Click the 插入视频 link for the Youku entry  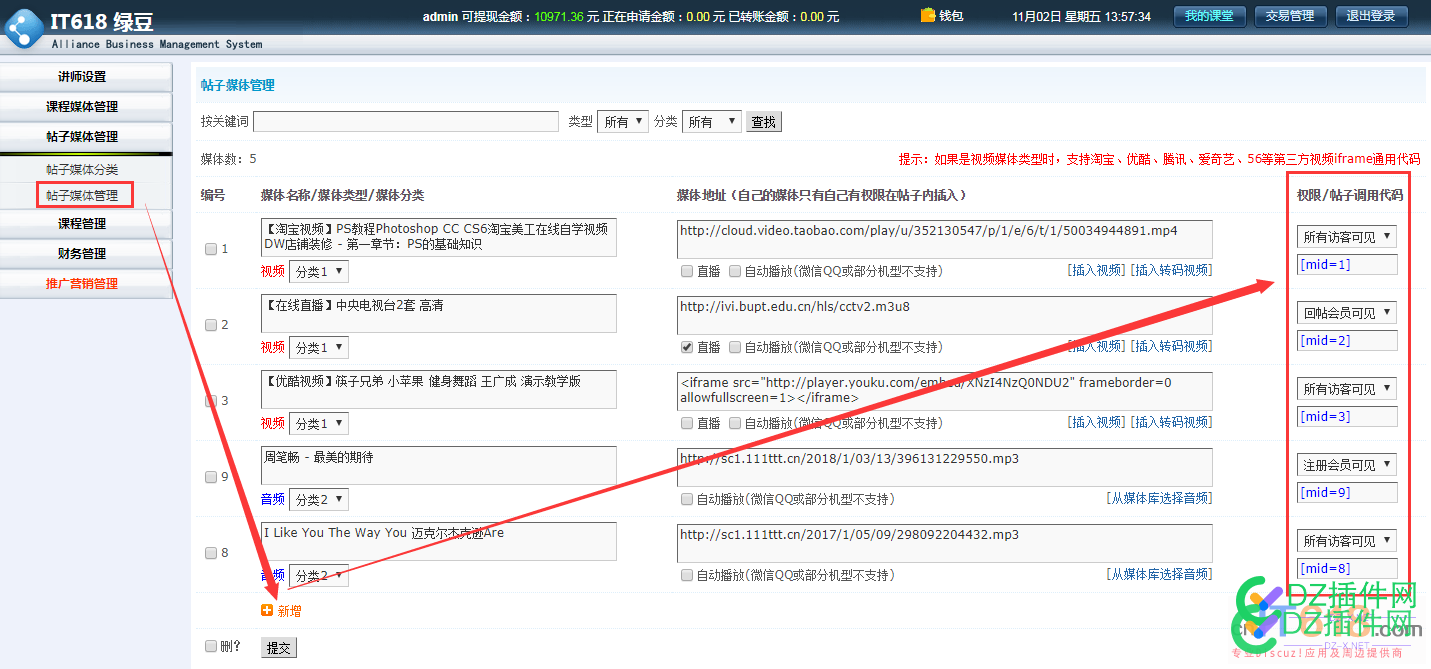1097,422
